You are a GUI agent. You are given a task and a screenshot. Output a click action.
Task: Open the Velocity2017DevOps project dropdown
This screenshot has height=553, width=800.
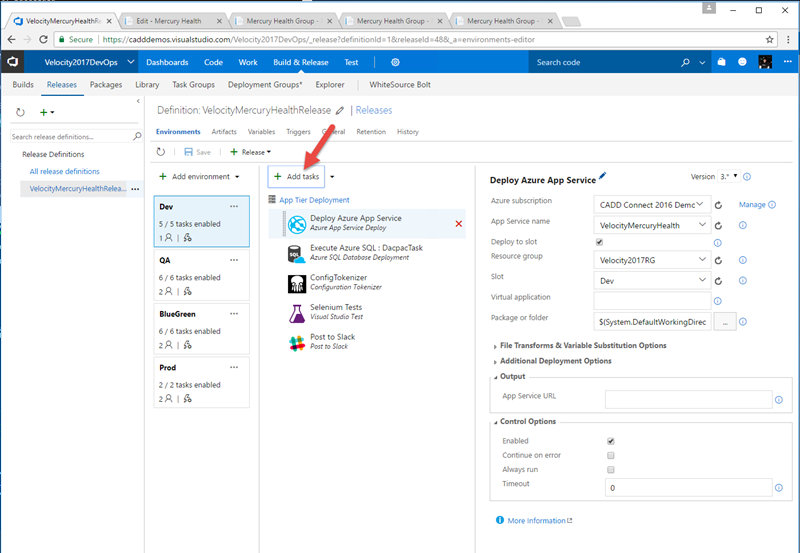pos(131,62)
